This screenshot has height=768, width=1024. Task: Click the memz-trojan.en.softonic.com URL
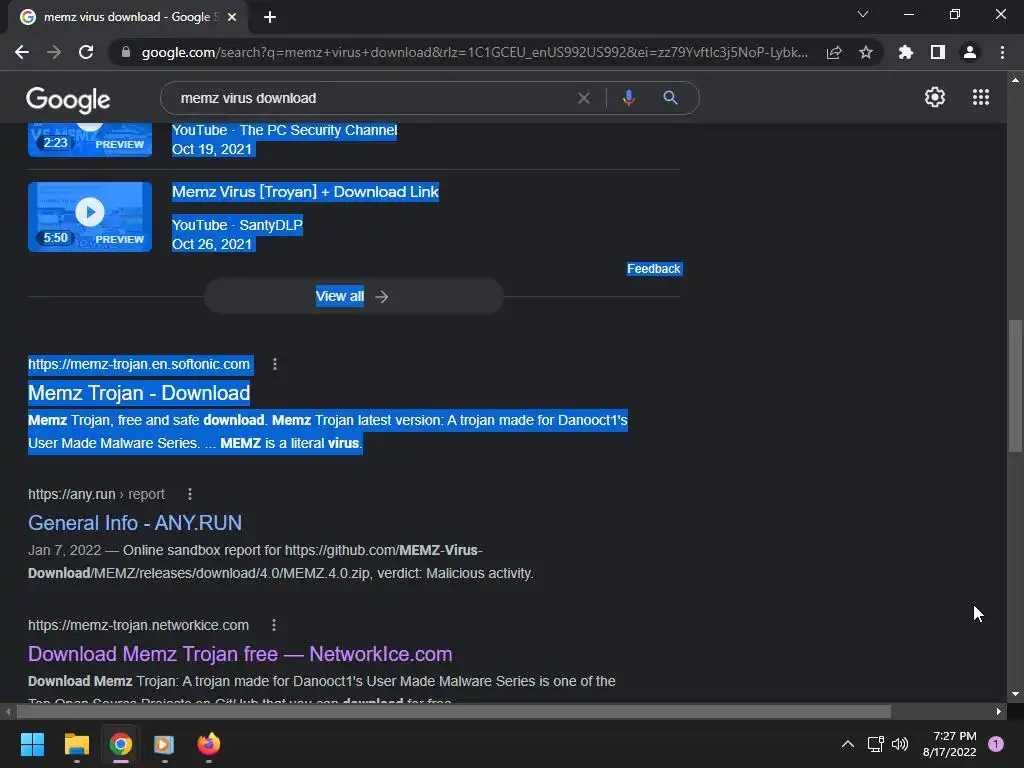pyautogui.click(x=139, y=364)
